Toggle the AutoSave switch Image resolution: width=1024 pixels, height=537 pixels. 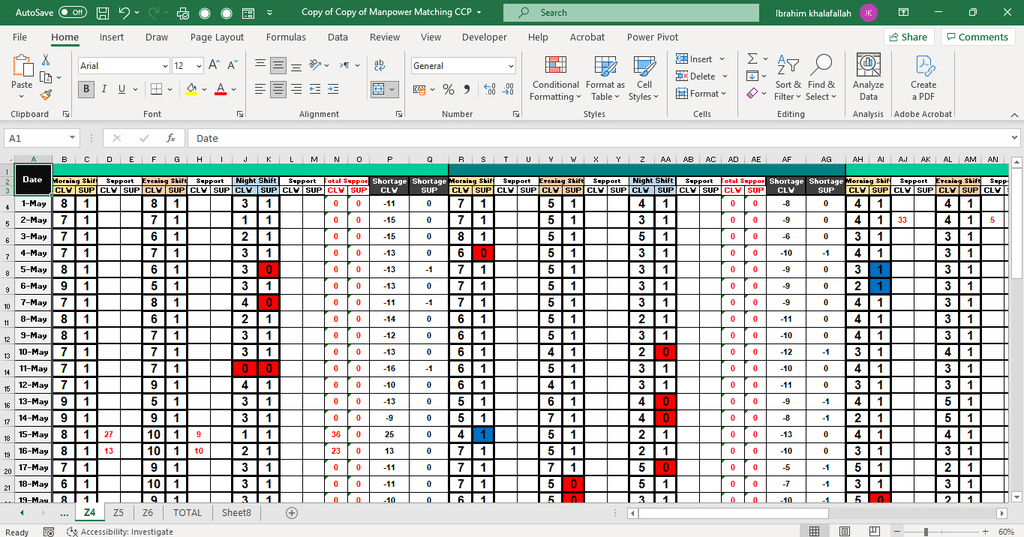[x=72, y=12]
